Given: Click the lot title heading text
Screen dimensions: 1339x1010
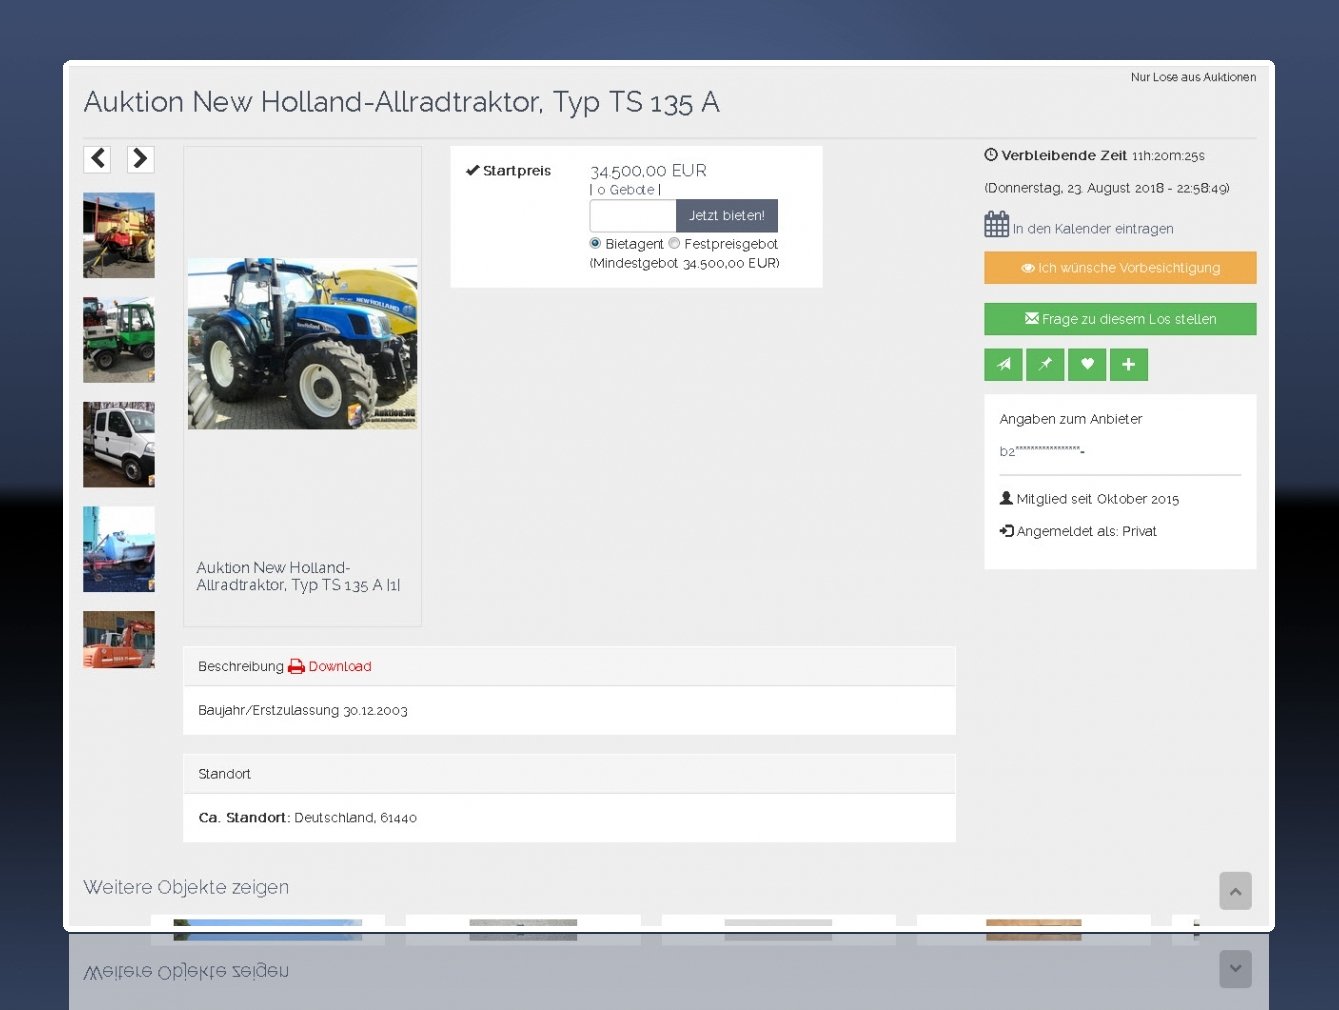Looking at the screenshot, I should tap(402, 102).
